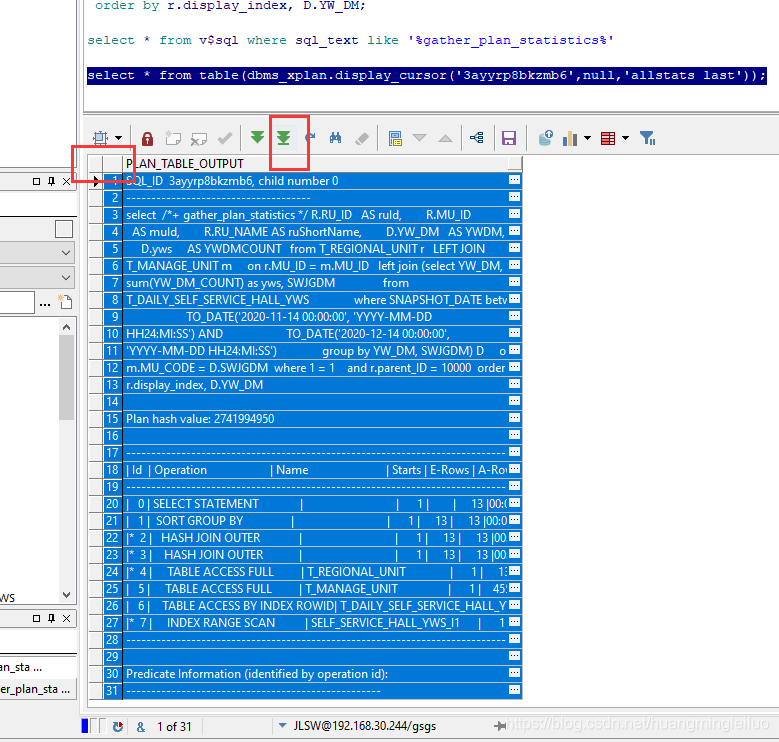
Task: Click the left panel ellipsis browse button
Action: click(x=45, y=303)
